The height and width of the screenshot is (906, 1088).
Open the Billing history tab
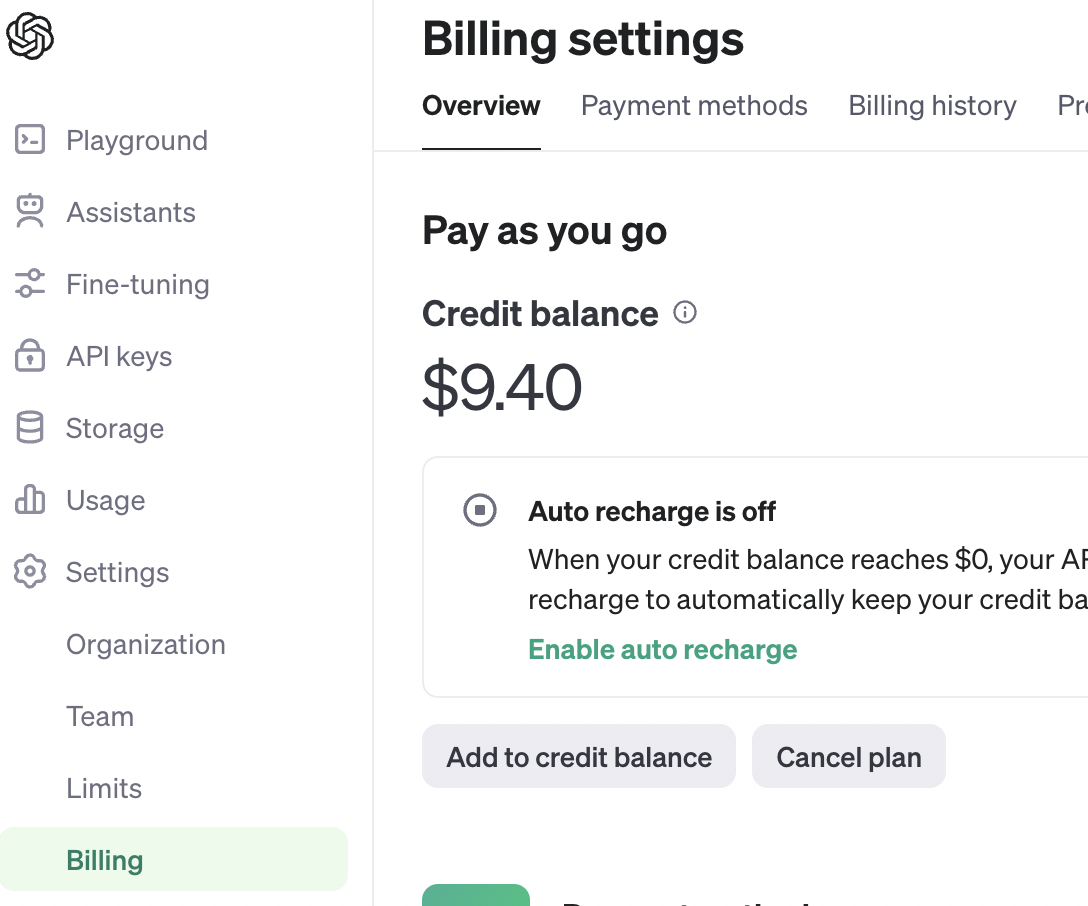coord(932,106)
